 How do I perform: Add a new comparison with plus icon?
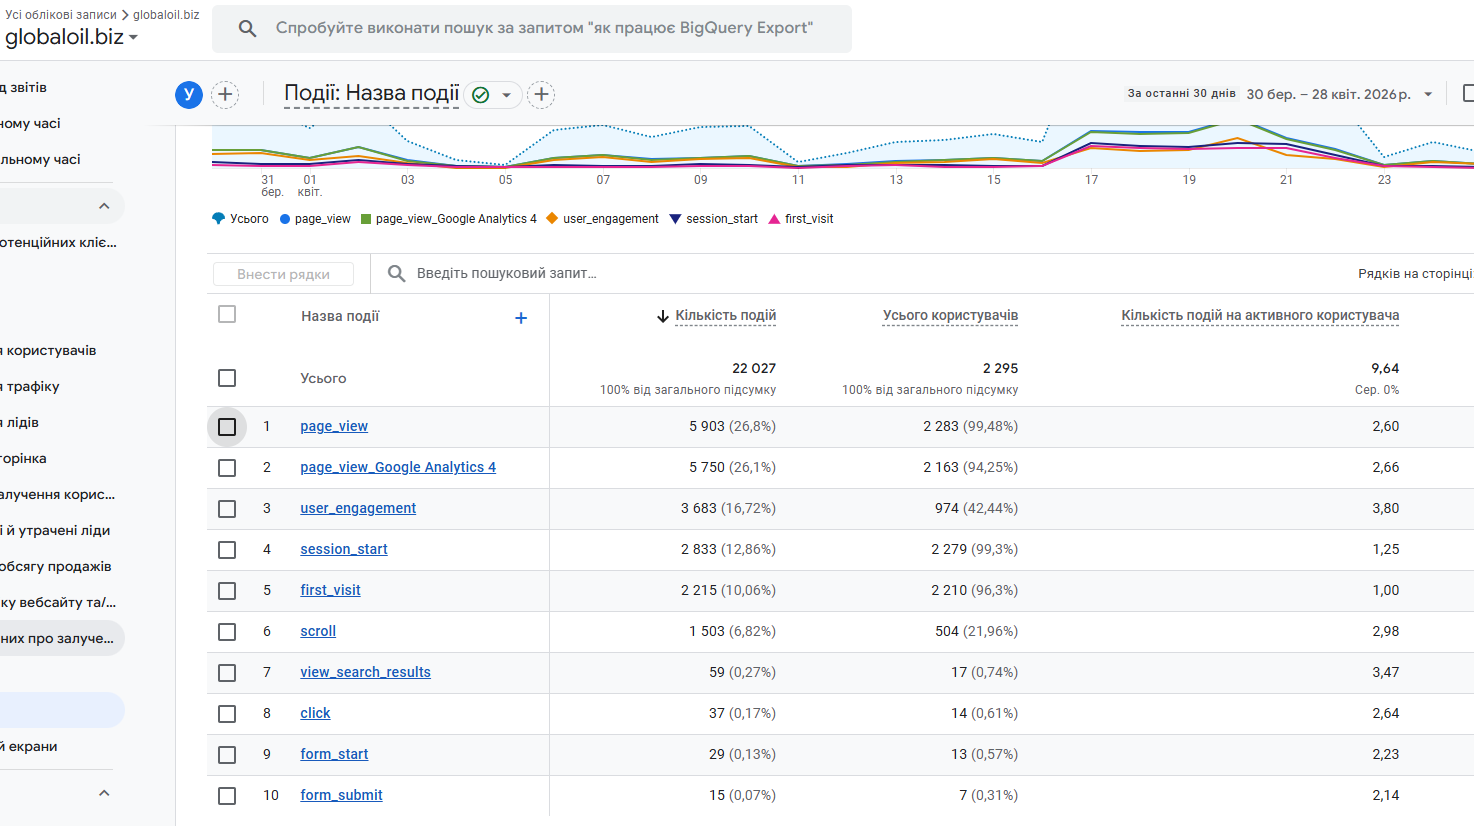(x=226, y=95)
